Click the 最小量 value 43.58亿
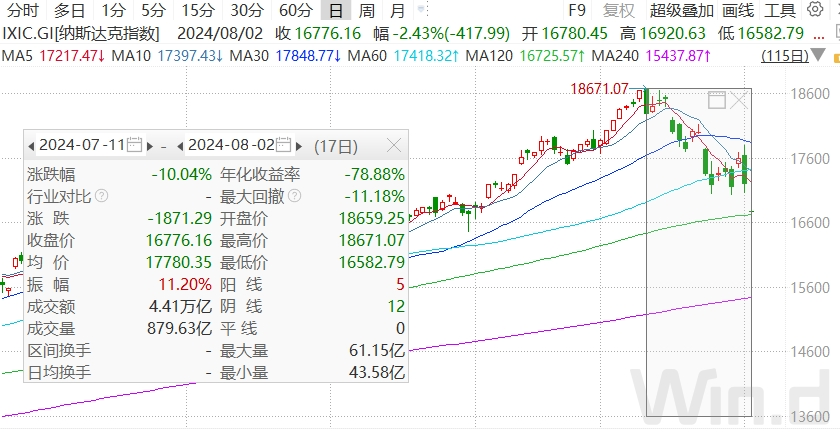Image resolution: width=840 pixels, height=435 pixels. pyautogui.click(x=376, y=372)
